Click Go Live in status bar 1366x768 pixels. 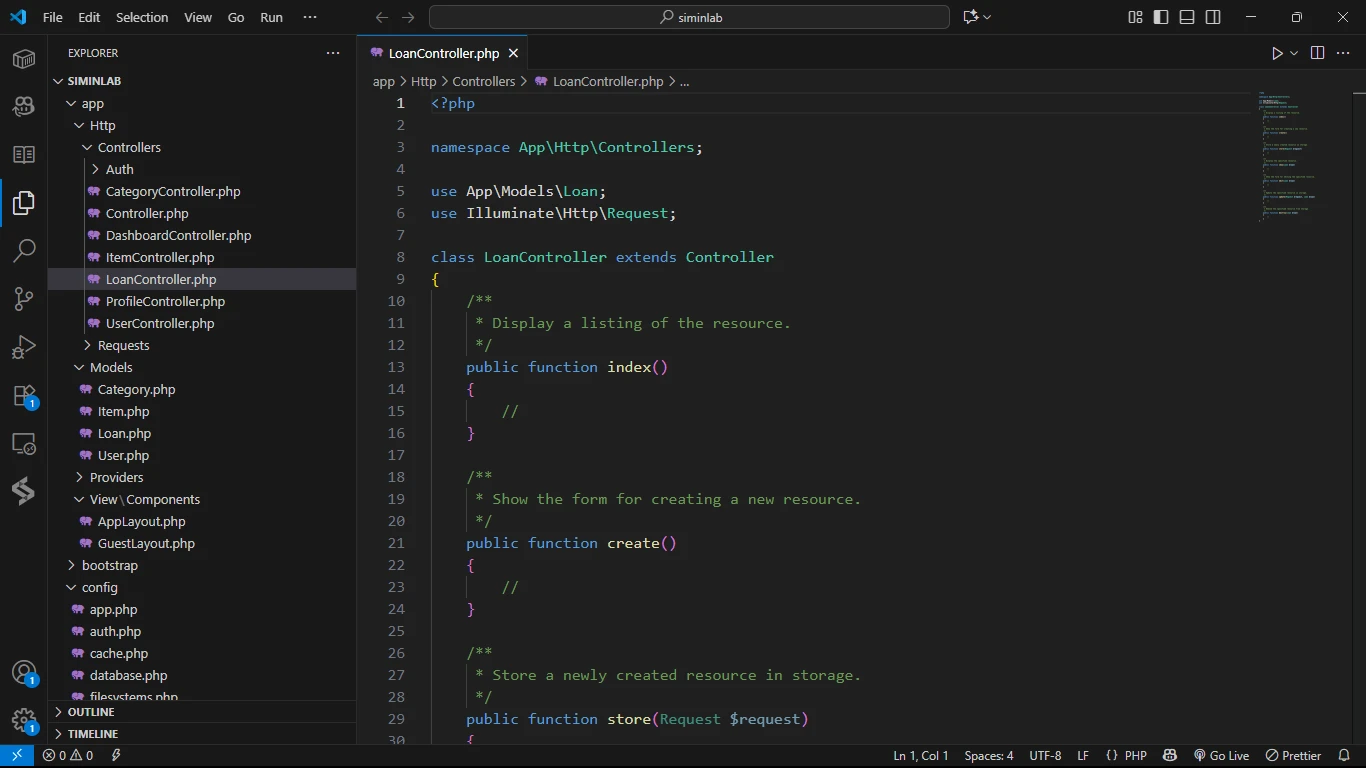pyautogui.click(x=1221, y=756)
